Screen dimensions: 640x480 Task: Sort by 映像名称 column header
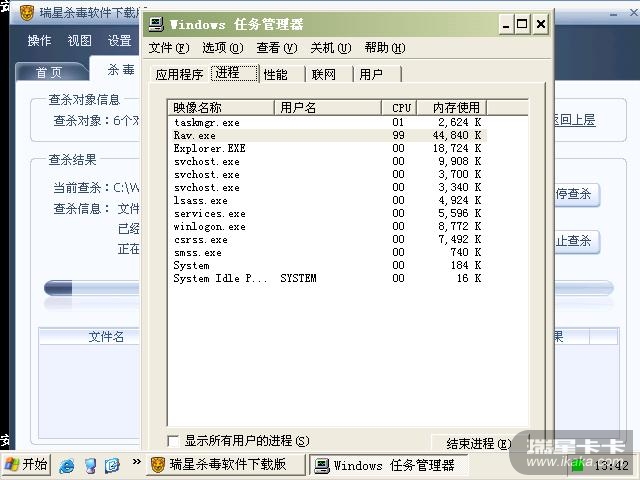point(221,108)
